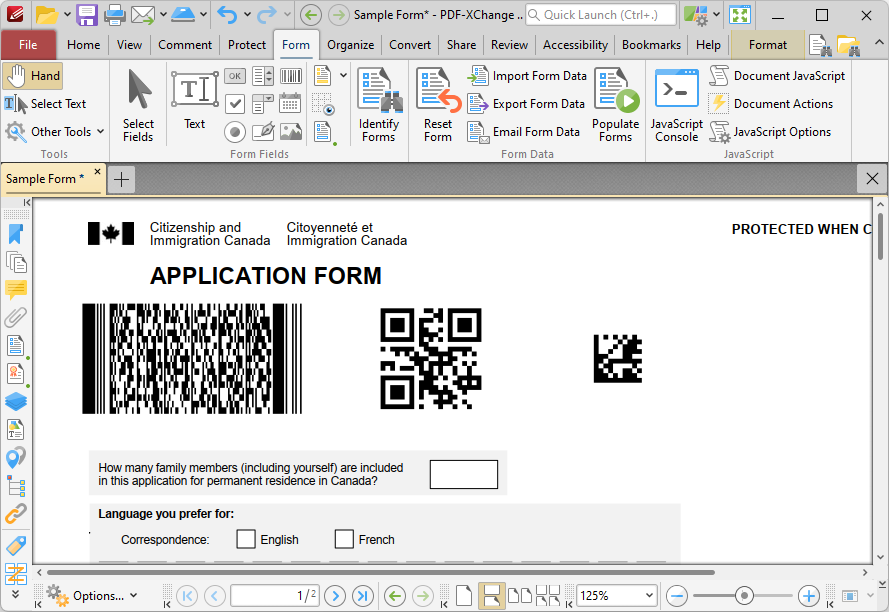Expand the Email dropdown arrow
This screenshot has height=612, width=889.
click(x=163, y=15)
